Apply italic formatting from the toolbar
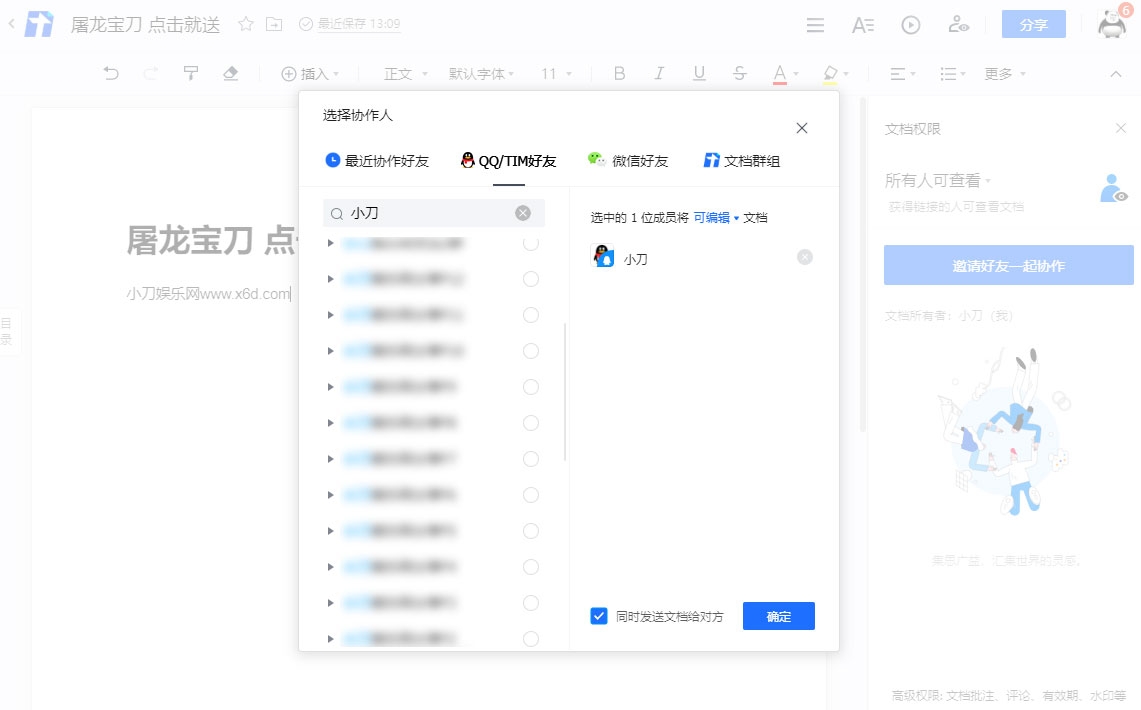Screen dimensions: 1141x710 [x=659, y=73]
